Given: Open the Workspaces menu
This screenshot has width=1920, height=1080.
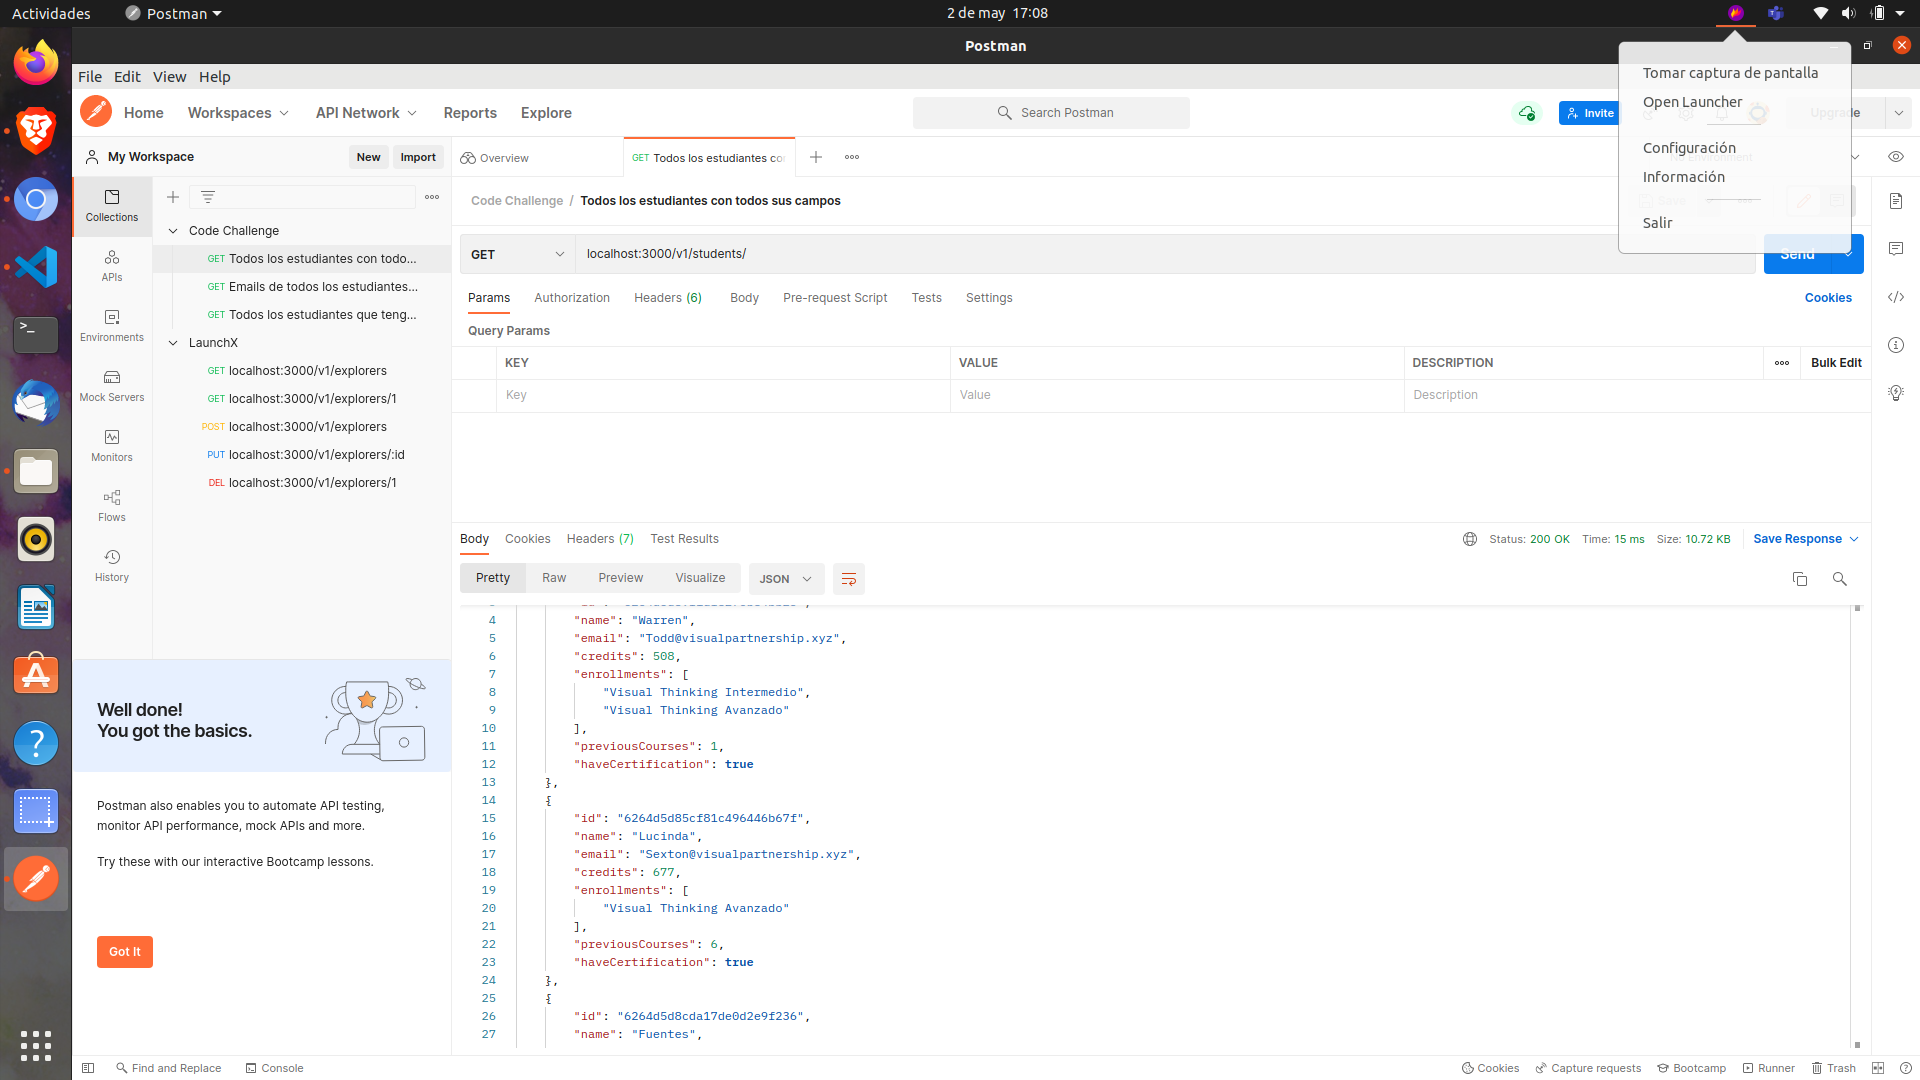Looking at the screenshot, I should (x=237, y=112).
